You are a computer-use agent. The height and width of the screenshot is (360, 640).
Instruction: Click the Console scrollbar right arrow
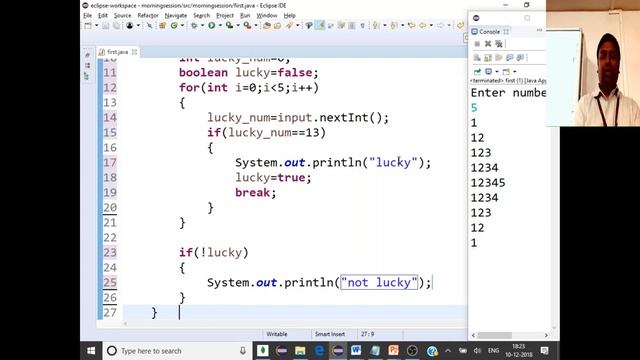[546, 335]
